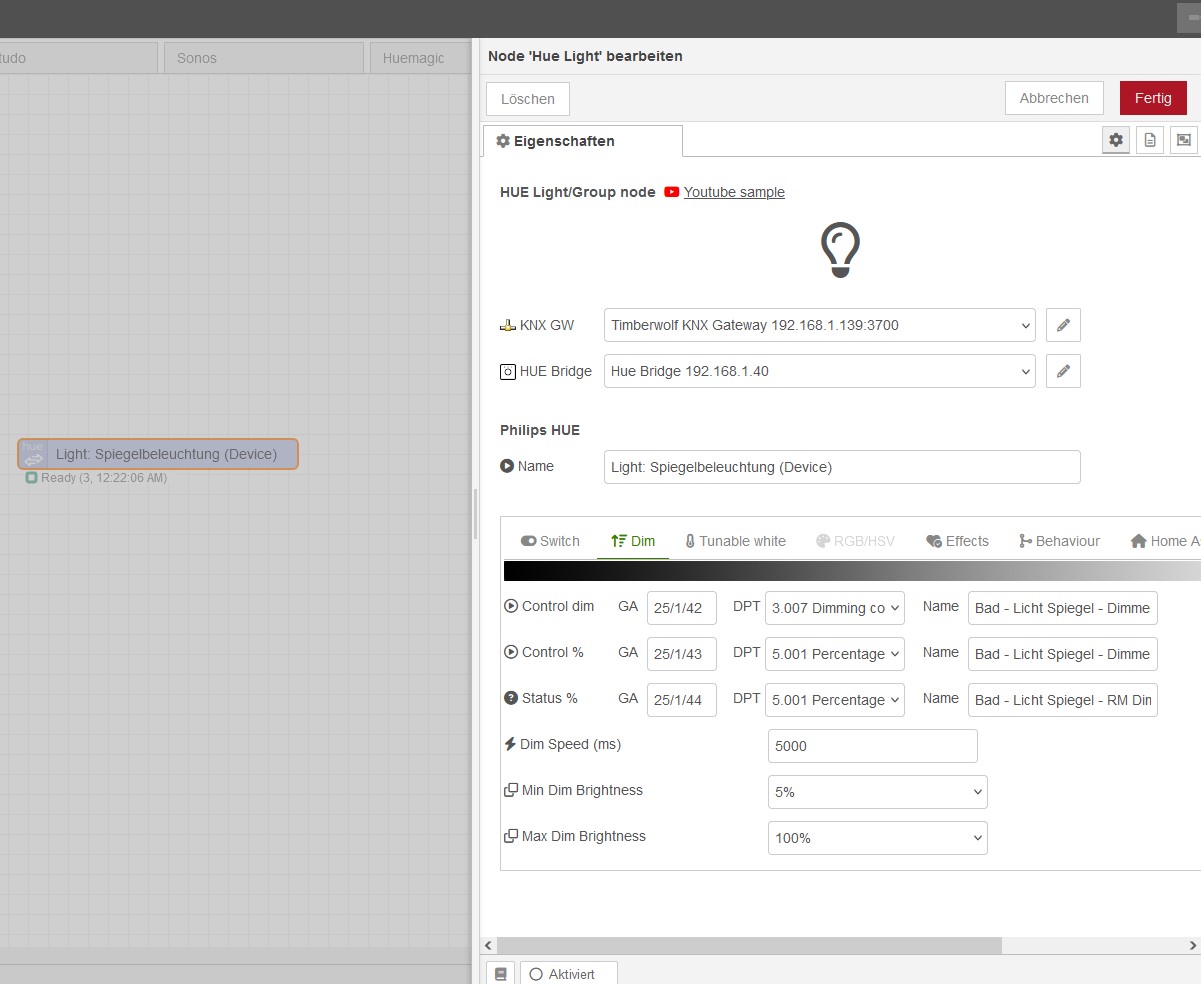Click the Hue icon on the canvas node
1201x984 pixels.
(x=34, y=454)
